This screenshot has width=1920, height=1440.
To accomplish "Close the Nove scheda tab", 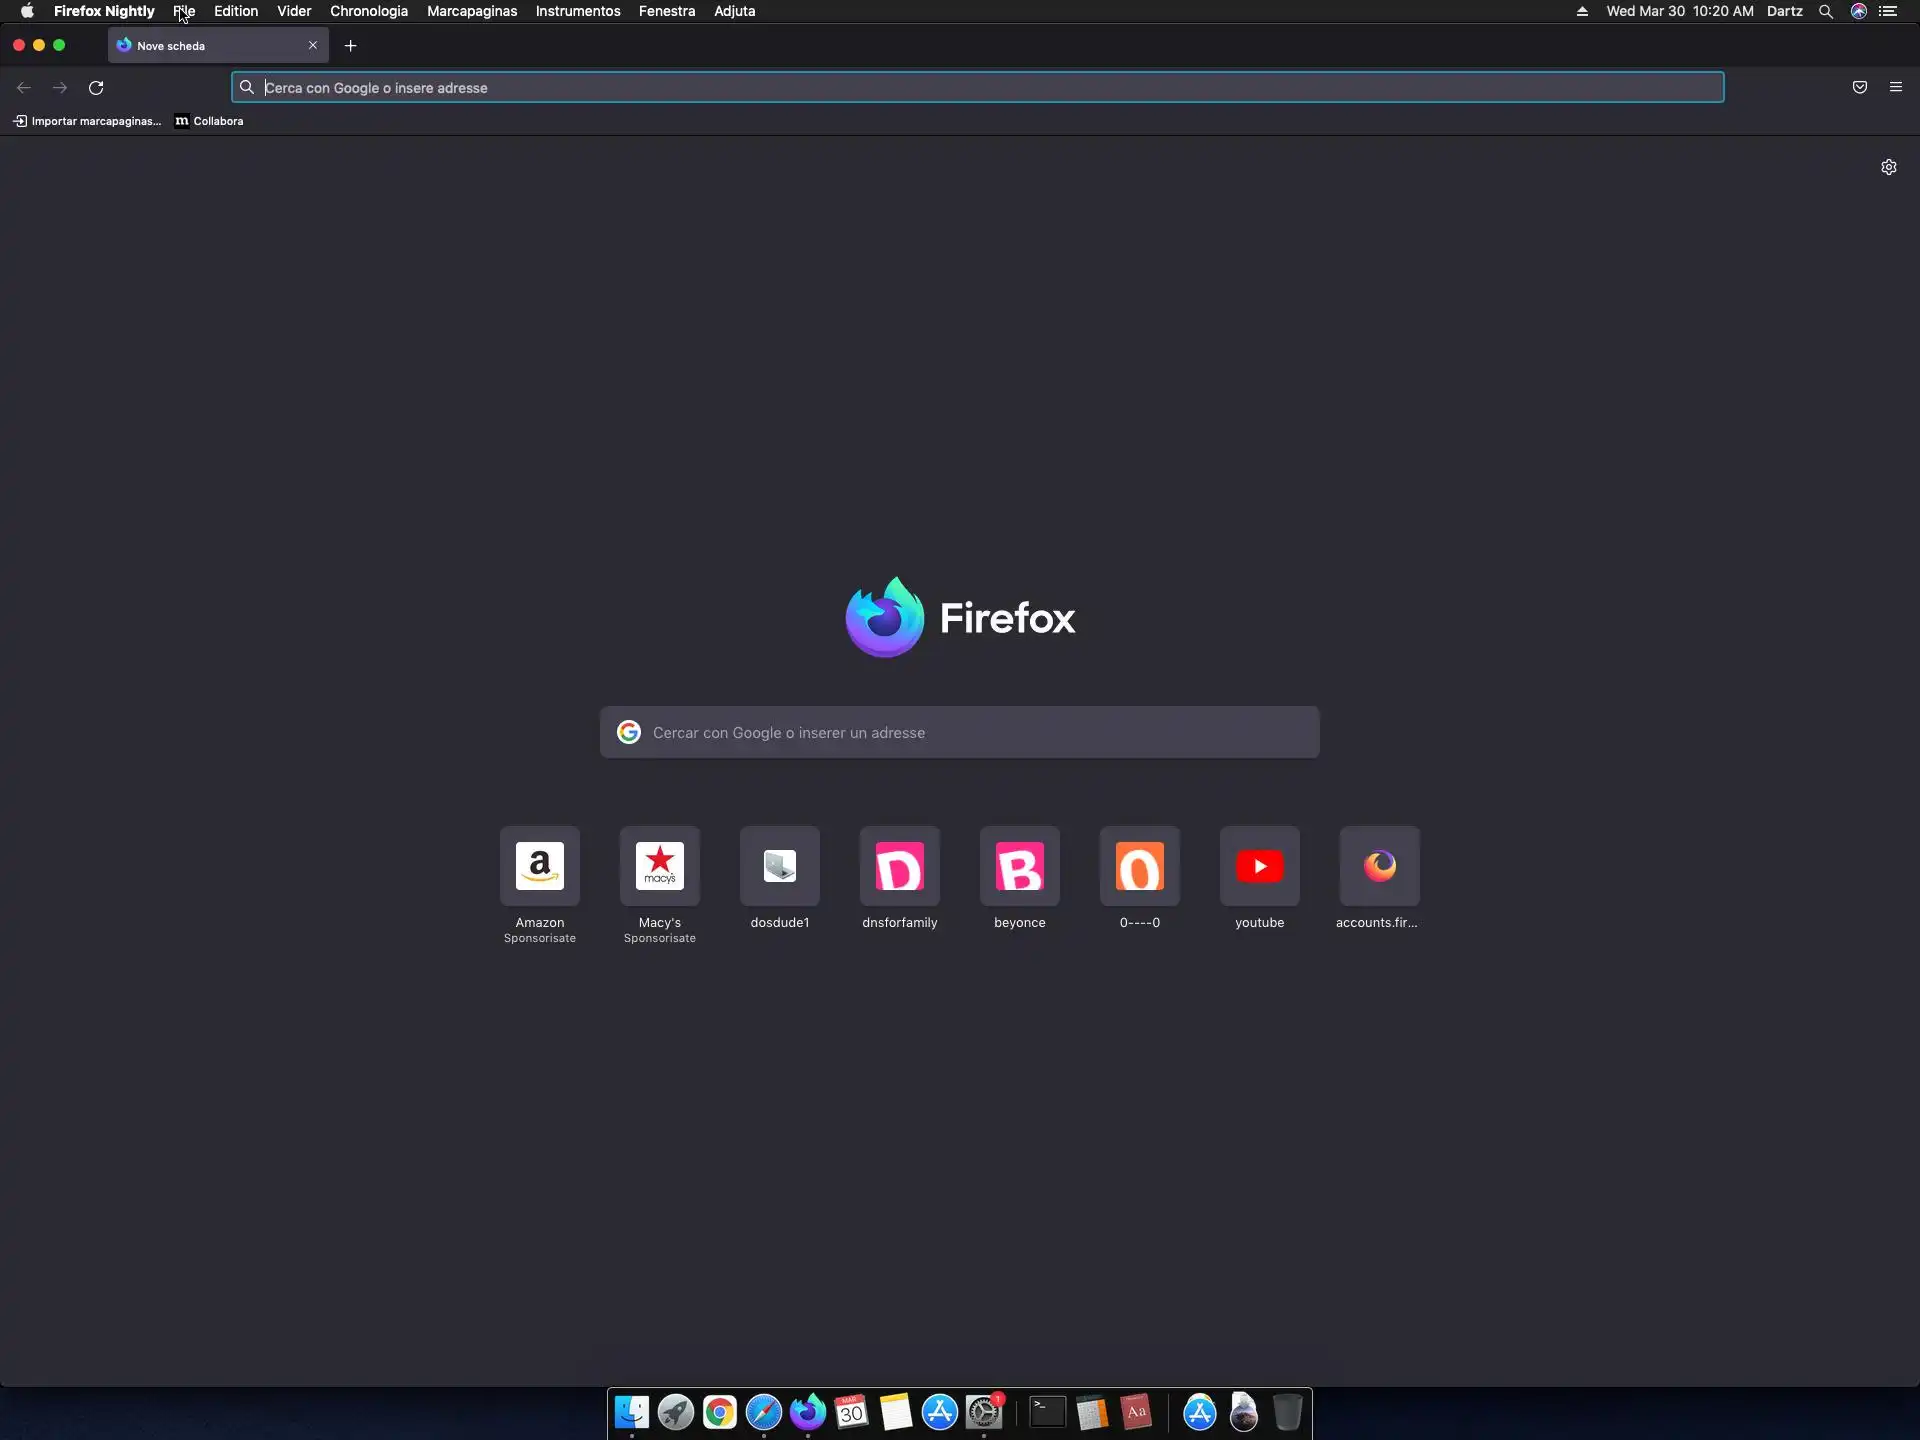I will click(x=313, y=46).
